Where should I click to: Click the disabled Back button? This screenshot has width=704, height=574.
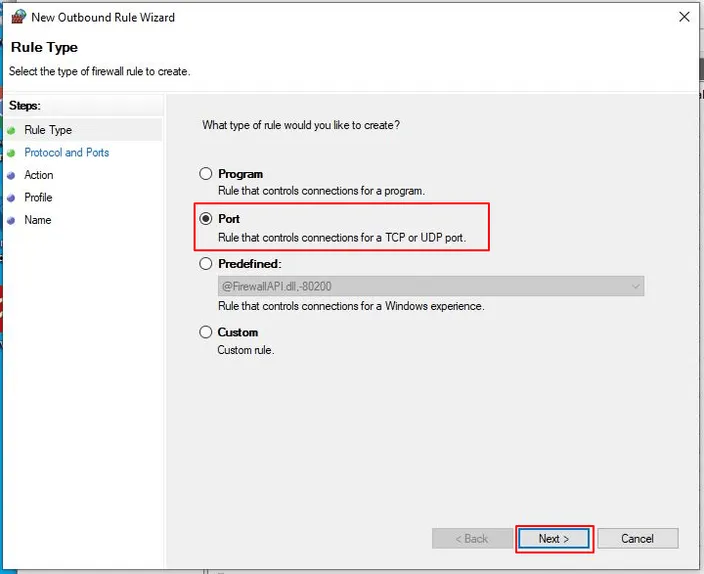pyautogui.click(x=472, y=539)
